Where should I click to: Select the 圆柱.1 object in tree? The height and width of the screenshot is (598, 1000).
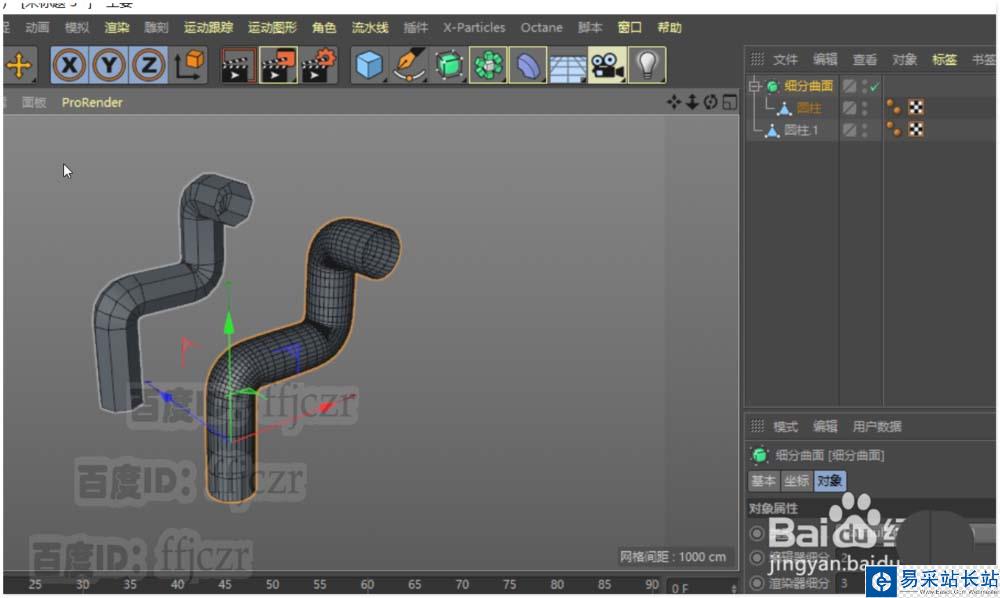[801, 130]
